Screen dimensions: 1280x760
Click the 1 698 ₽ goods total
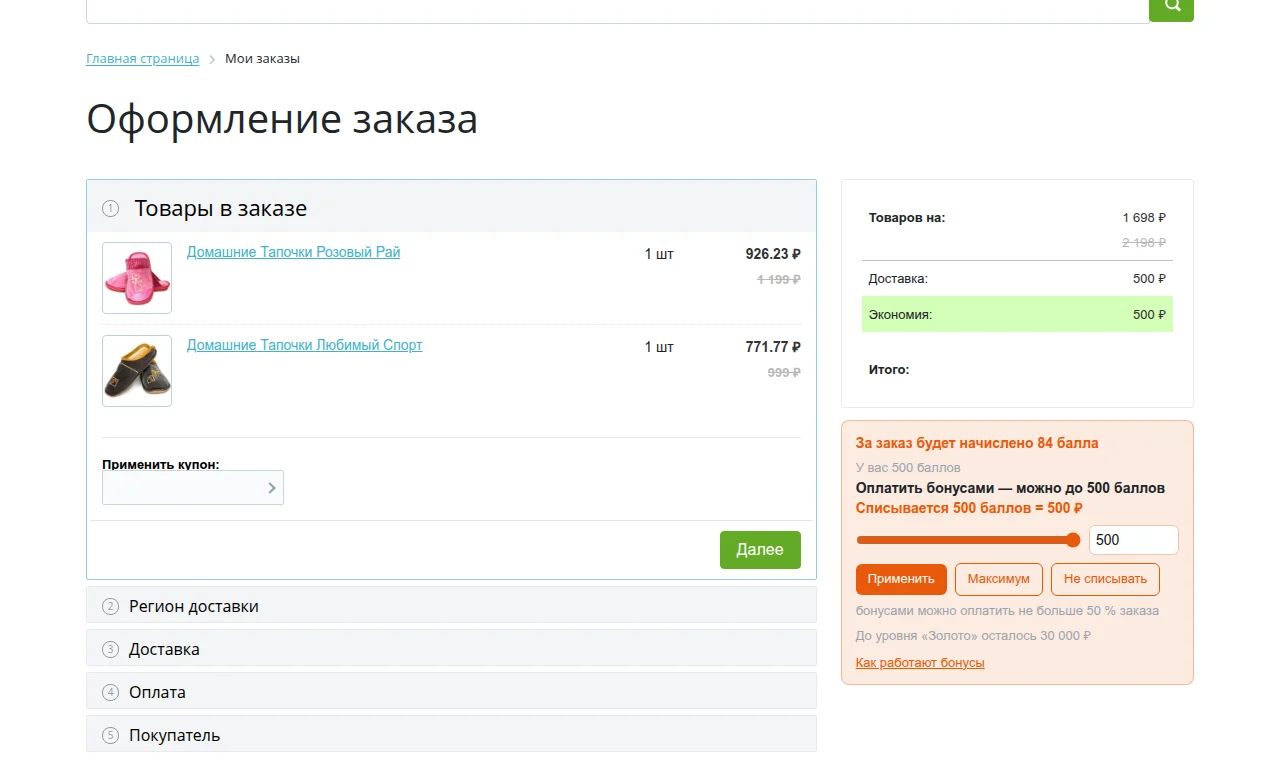pos(1144,218)
